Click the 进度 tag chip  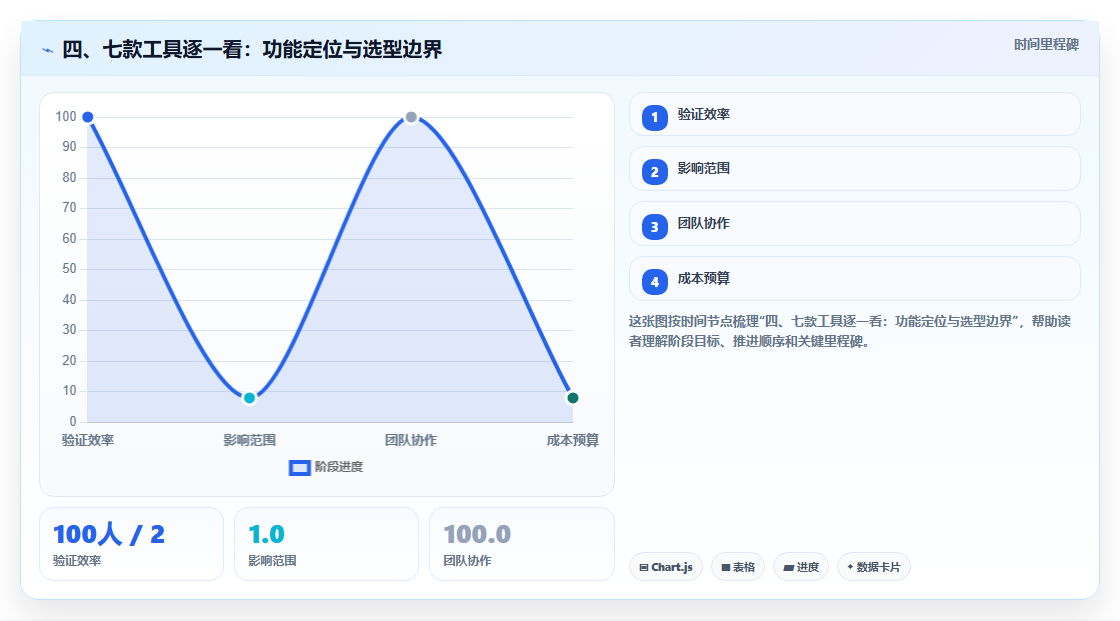(801, 567)
